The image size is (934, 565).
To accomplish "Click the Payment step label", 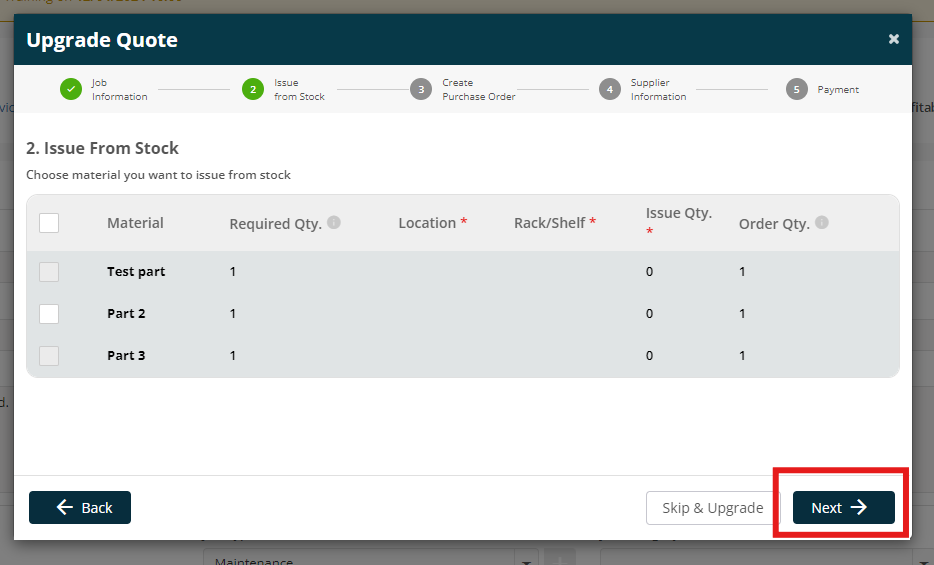I will click(838, 89).
